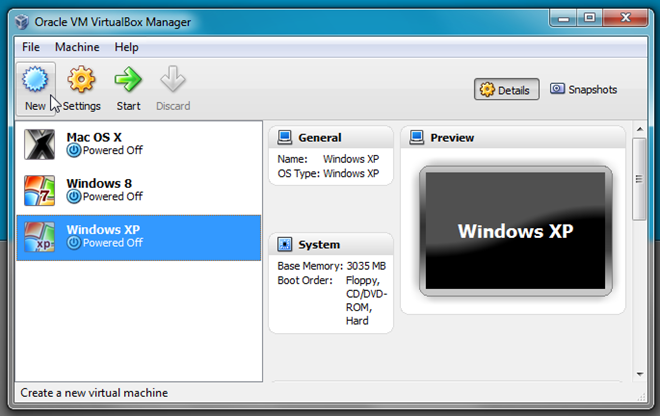This screenshot has height=416, width=660.
Task: Click the Preview section header label
Action: pos(452,138)
